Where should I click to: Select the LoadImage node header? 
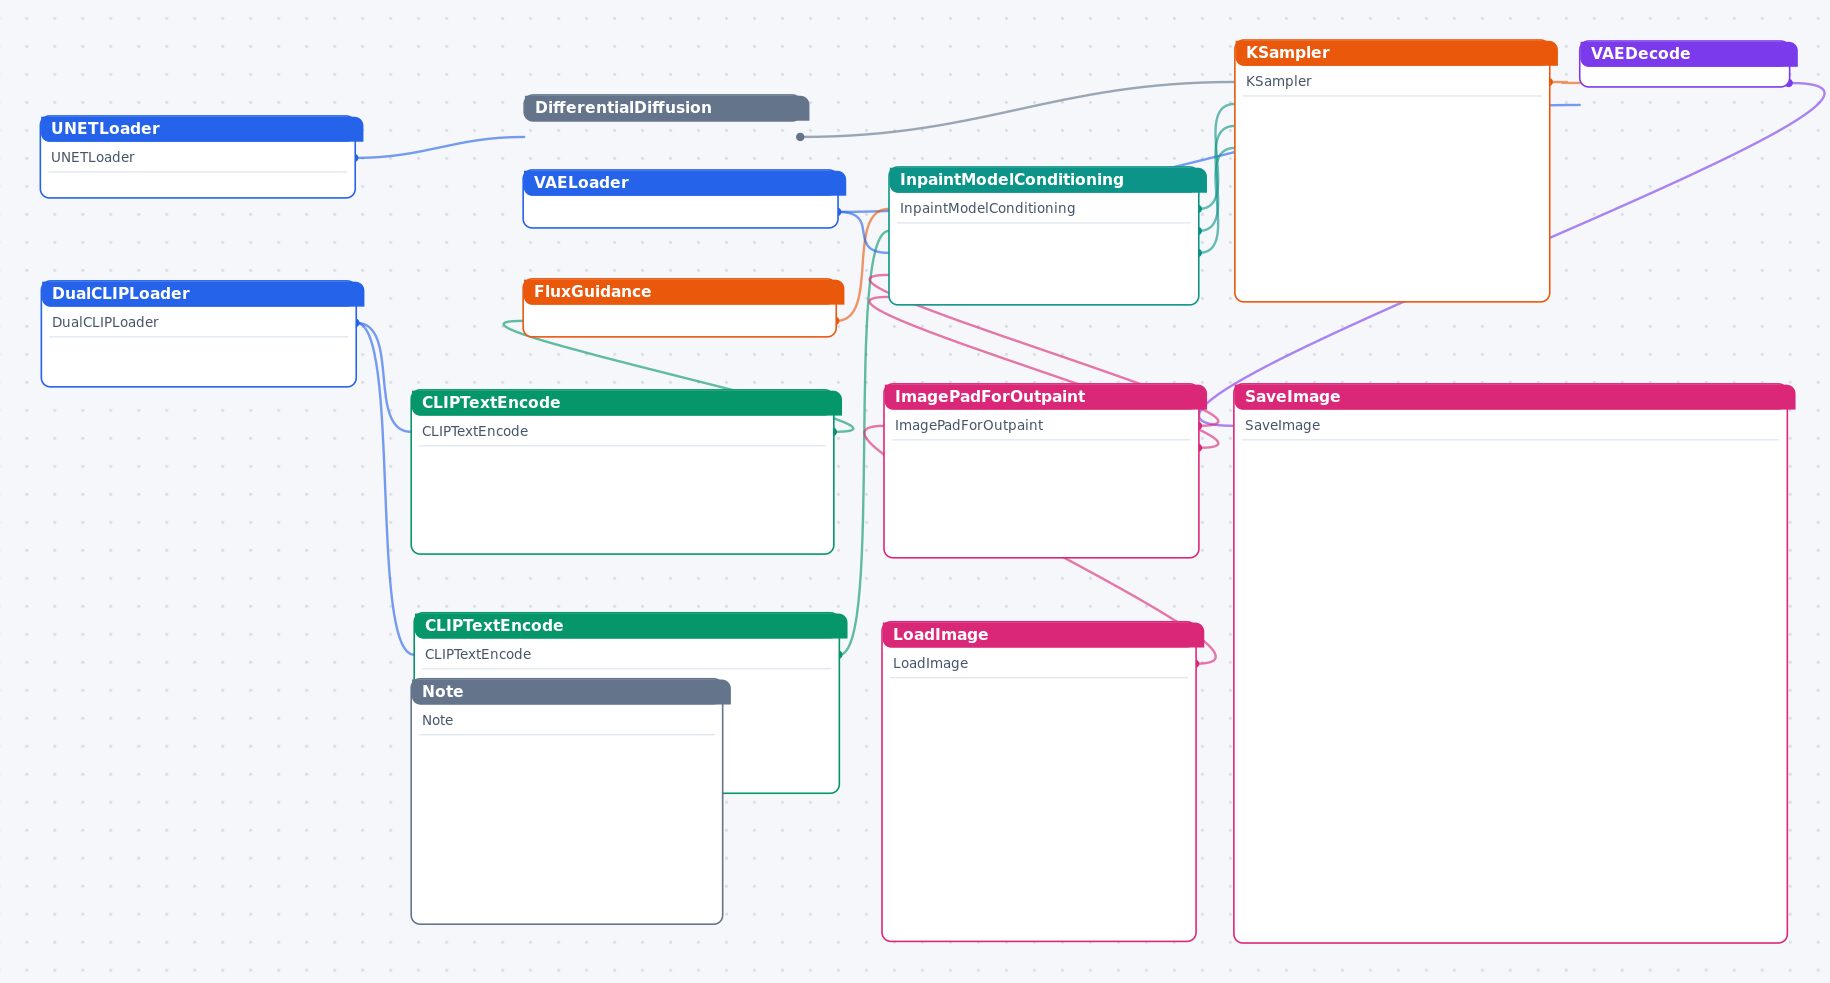1043,635
